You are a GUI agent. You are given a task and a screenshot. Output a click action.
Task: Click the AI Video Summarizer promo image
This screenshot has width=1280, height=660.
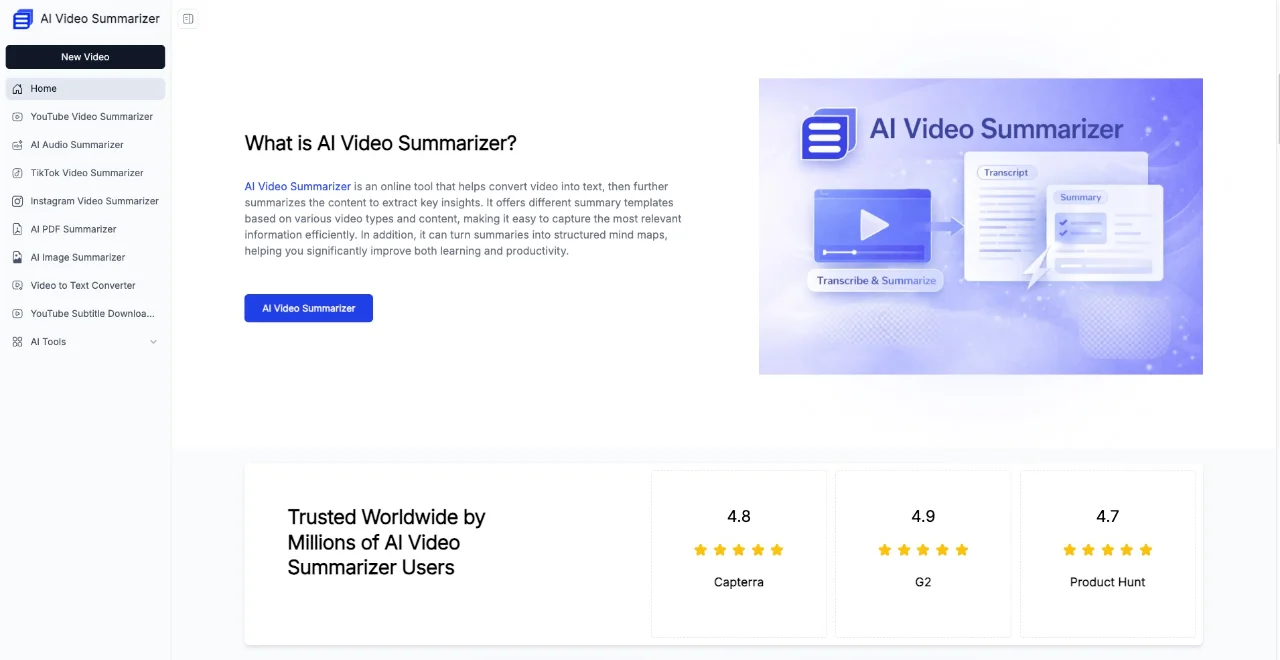[980, 226]
